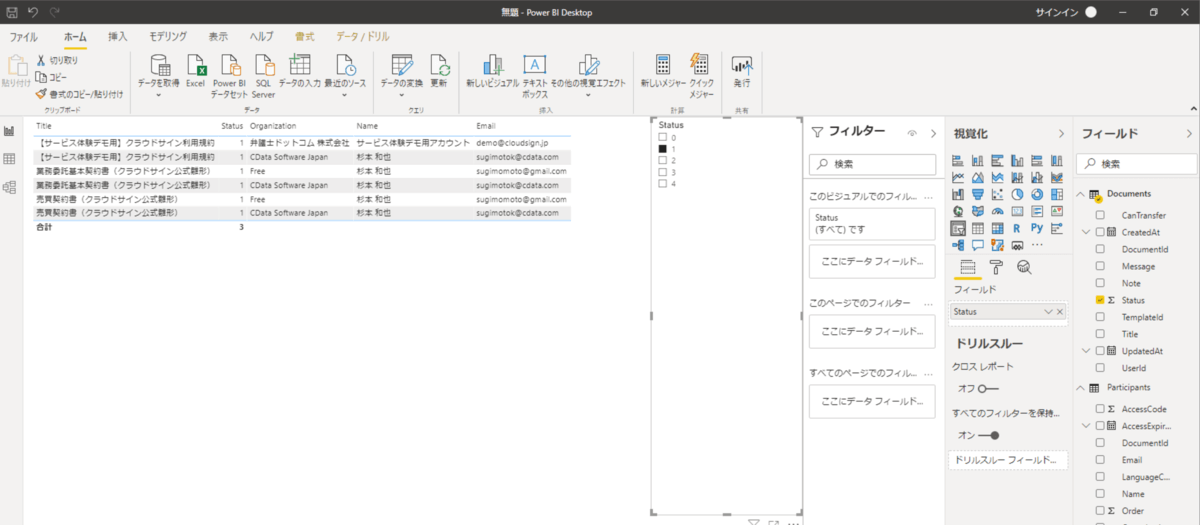Check the slicer option 2 checkbox

click(x=662, y=160)
